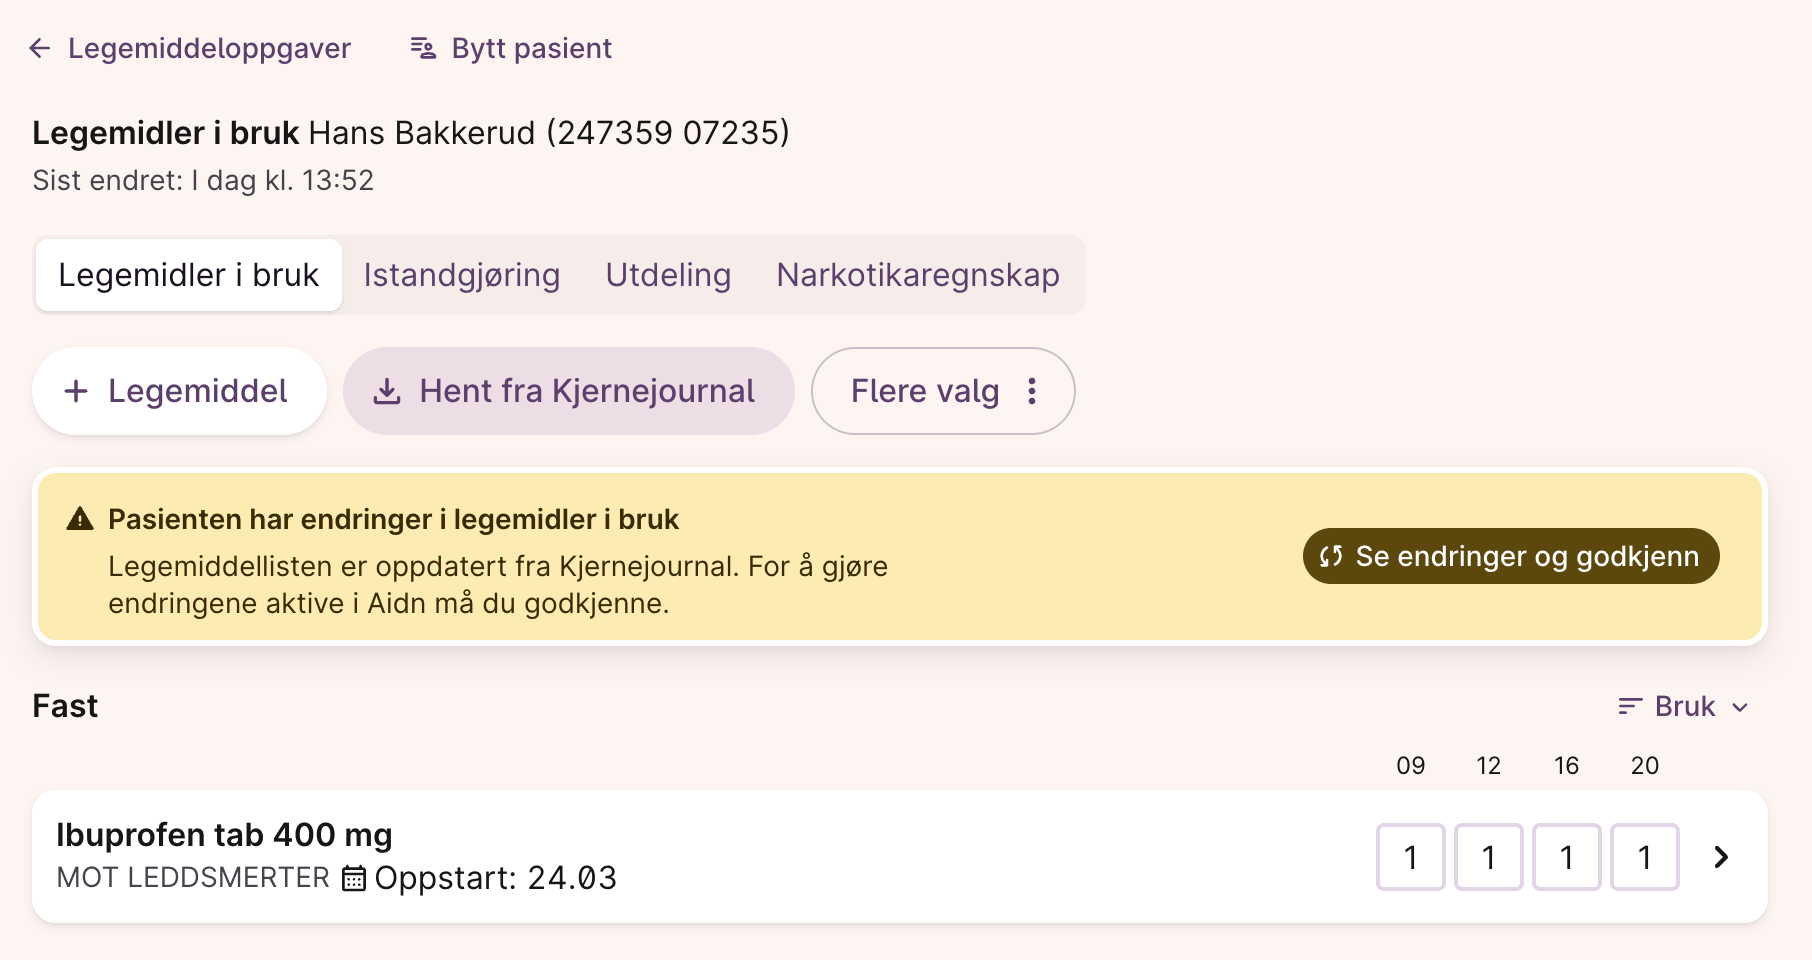Select the 09 dose box for Ibuprofen
This screenshot has width=1812, height=960.
click(x=1410, y=857)
